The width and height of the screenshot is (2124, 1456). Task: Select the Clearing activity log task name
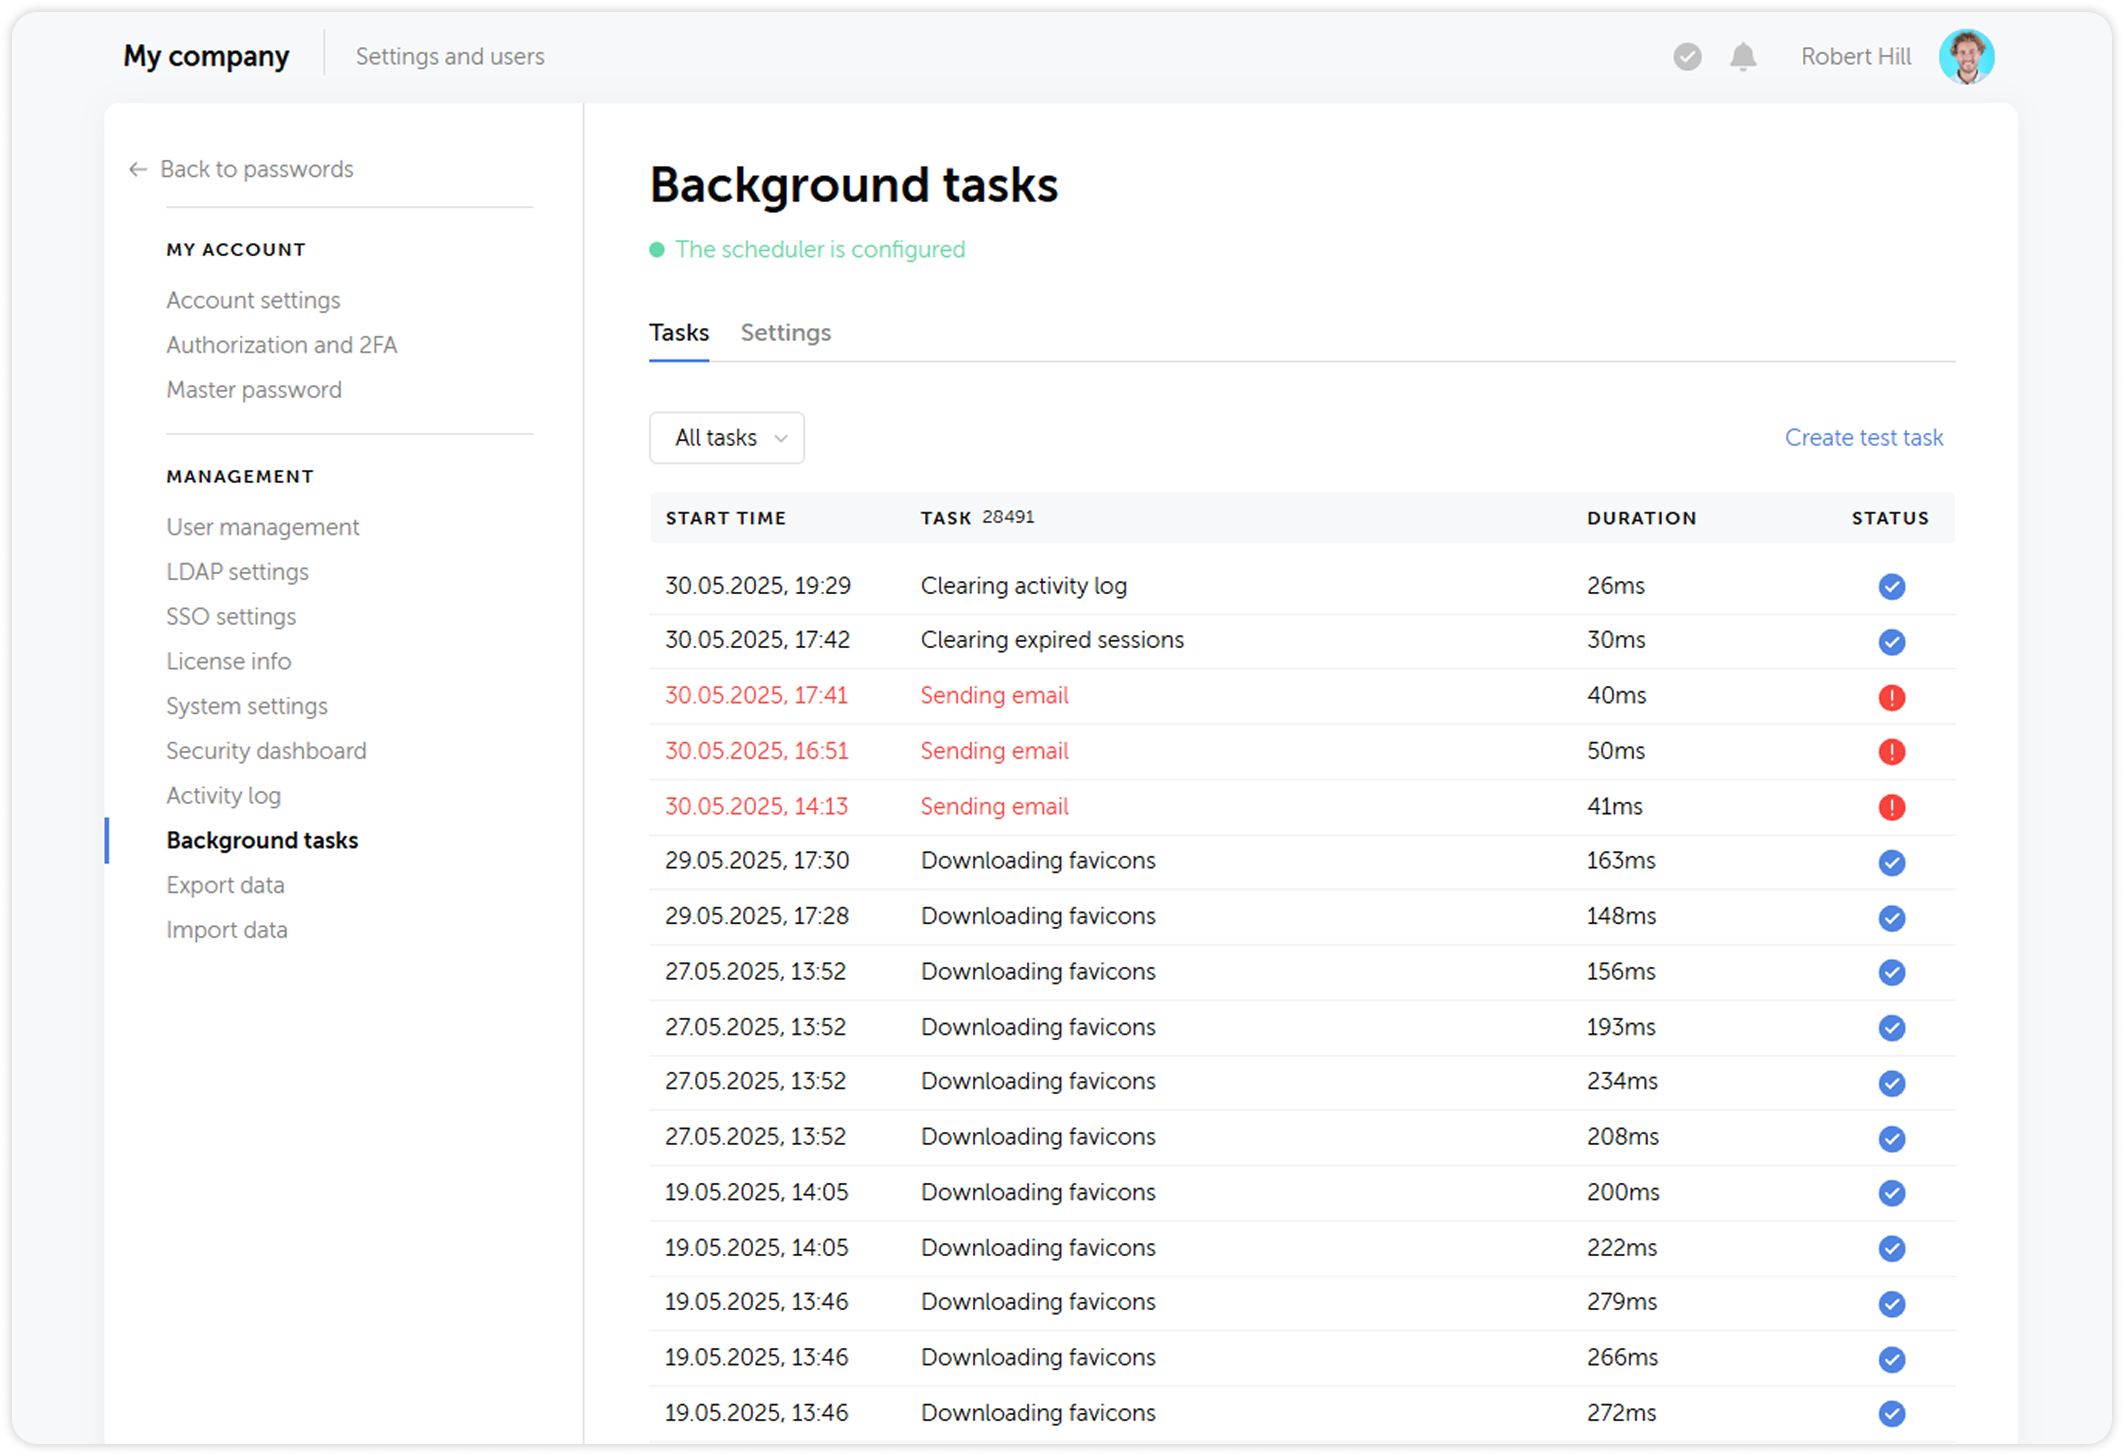pos(1024,586)
